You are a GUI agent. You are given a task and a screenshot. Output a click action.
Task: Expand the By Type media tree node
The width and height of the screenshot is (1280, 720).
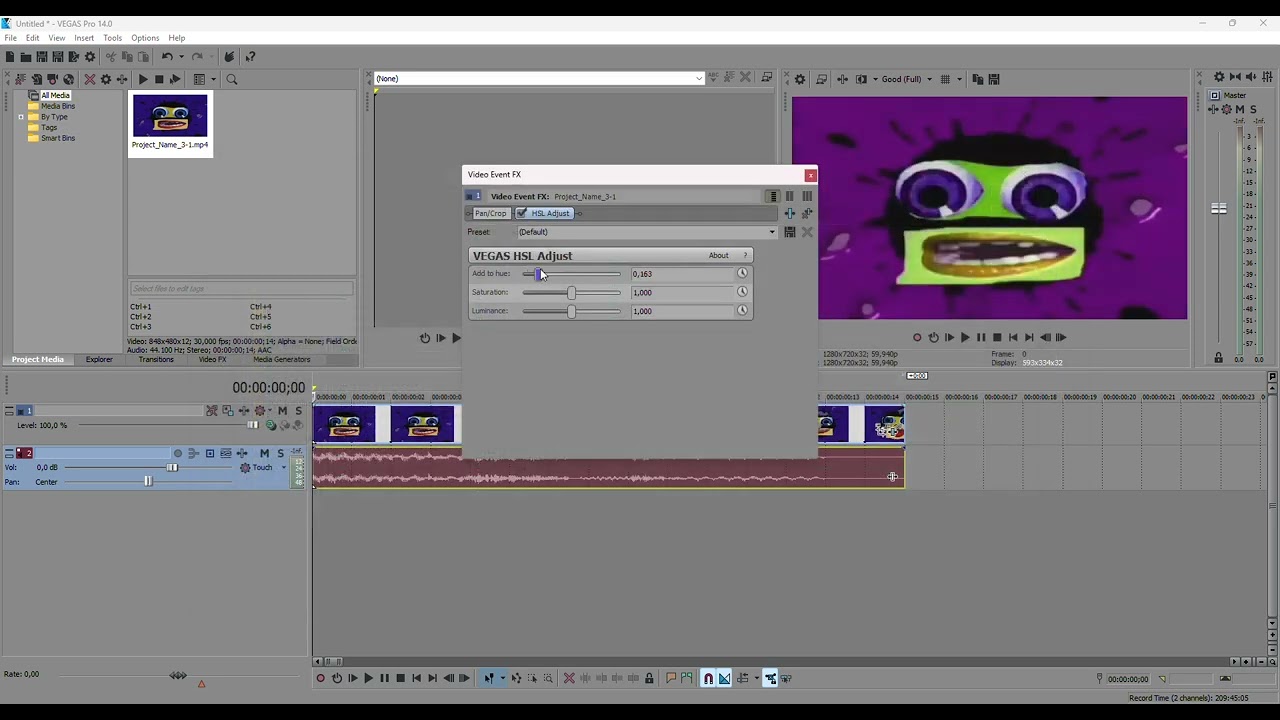point(21,117)
